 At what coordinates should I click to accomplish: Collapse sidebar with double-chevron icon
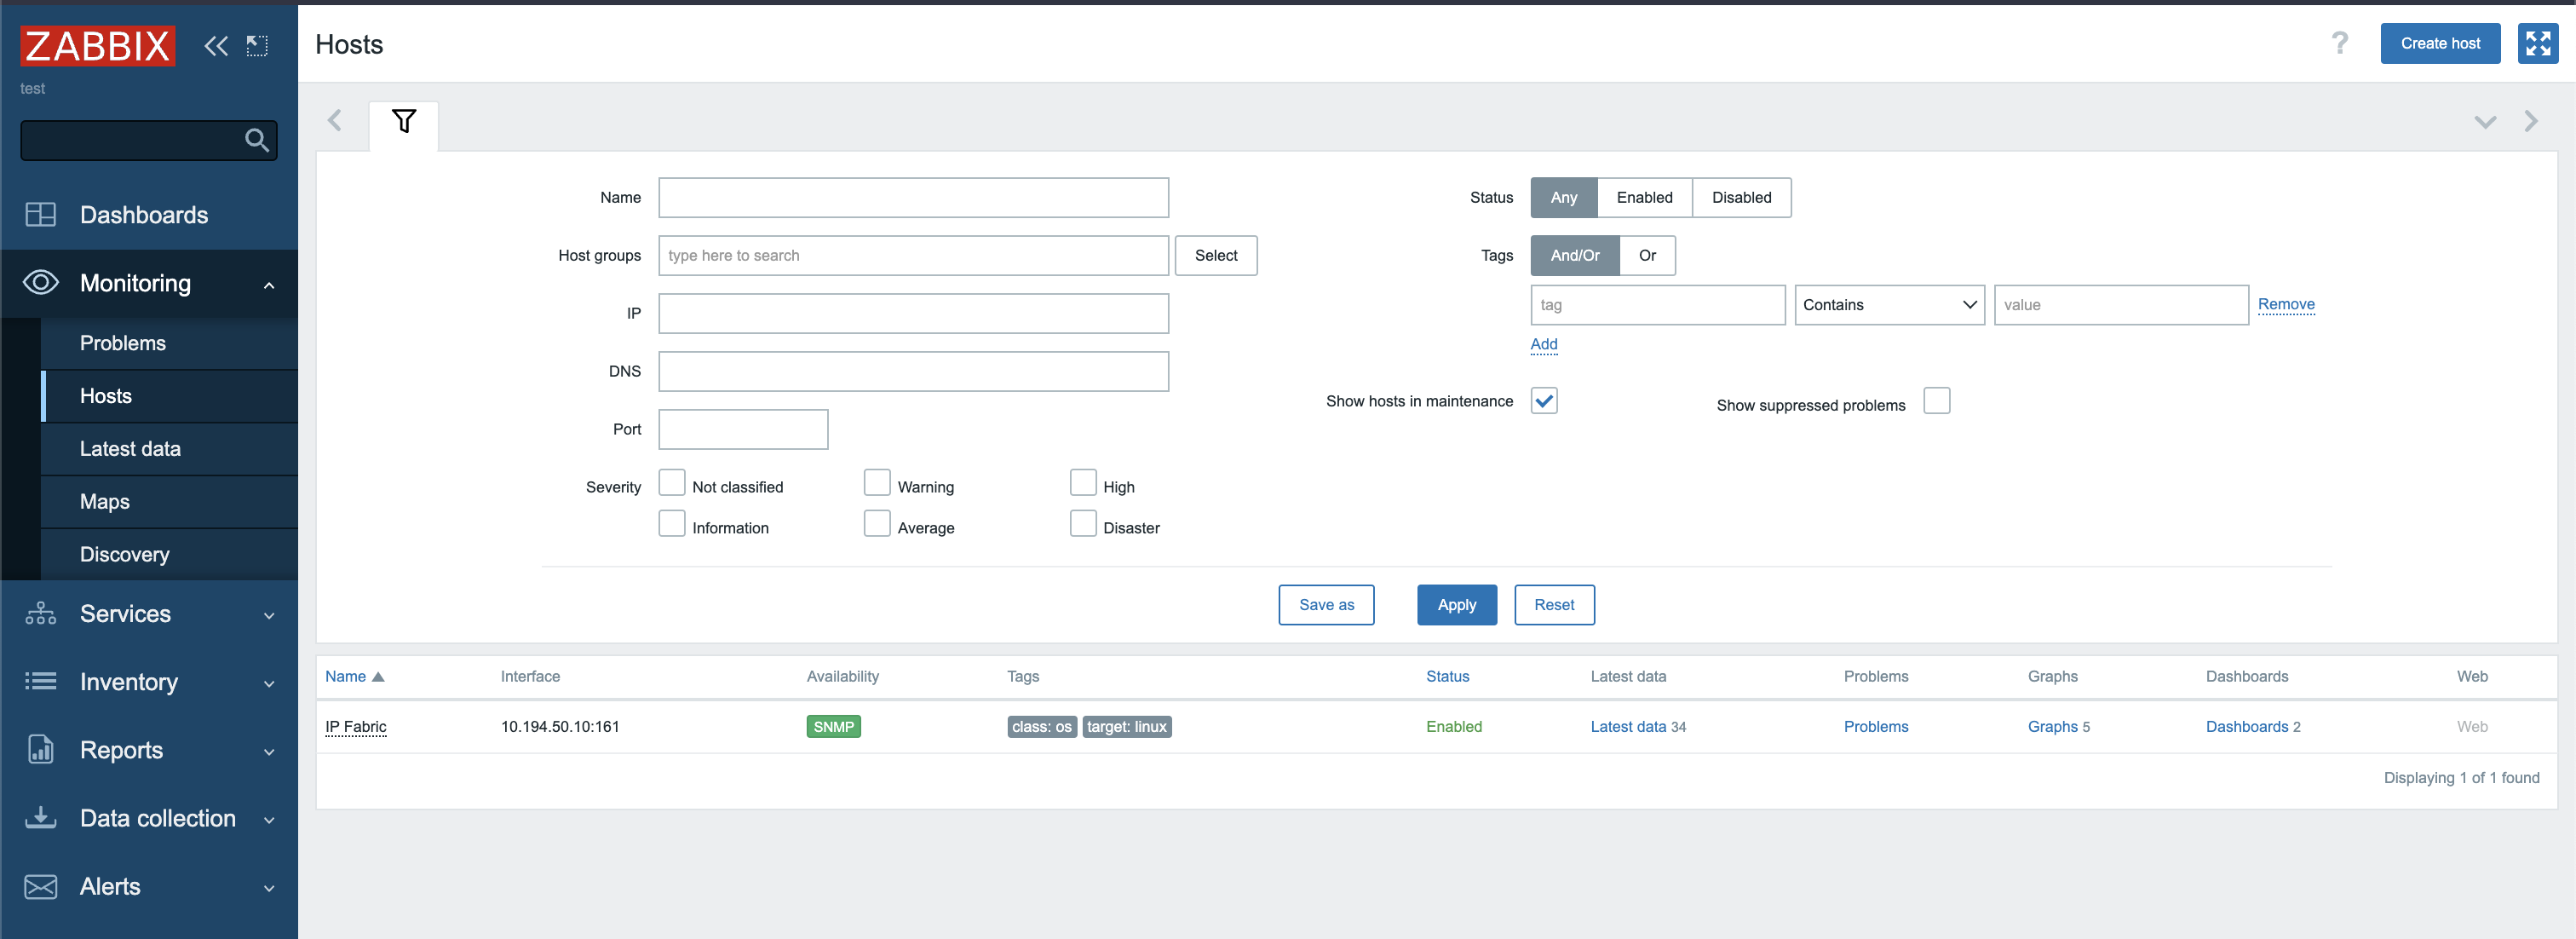tap(216, 45)
